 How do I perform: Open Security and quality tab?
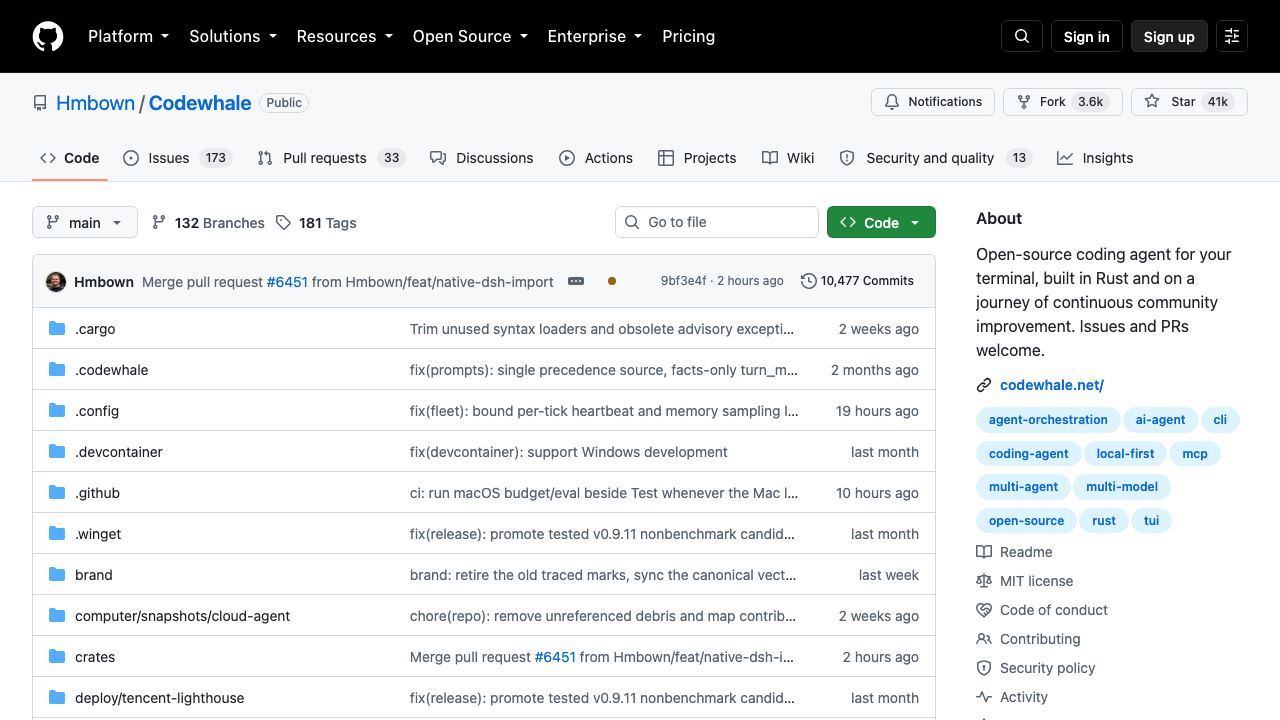[935, 158]
